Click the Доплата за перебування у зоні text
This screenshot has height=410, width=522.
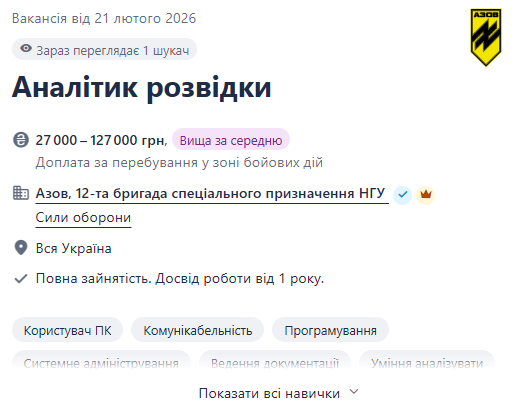coord(179,163)
